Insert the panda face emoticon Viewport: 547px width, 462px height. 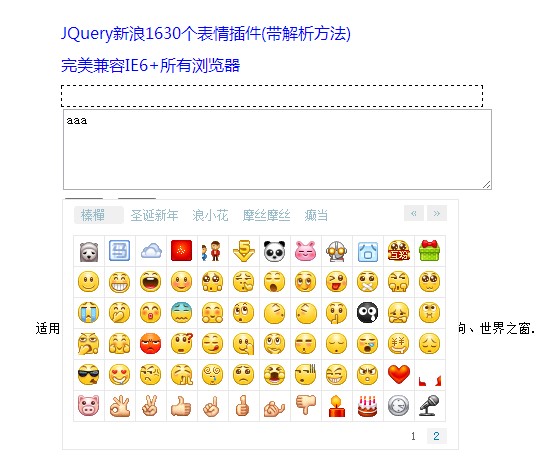pos(275,251)
